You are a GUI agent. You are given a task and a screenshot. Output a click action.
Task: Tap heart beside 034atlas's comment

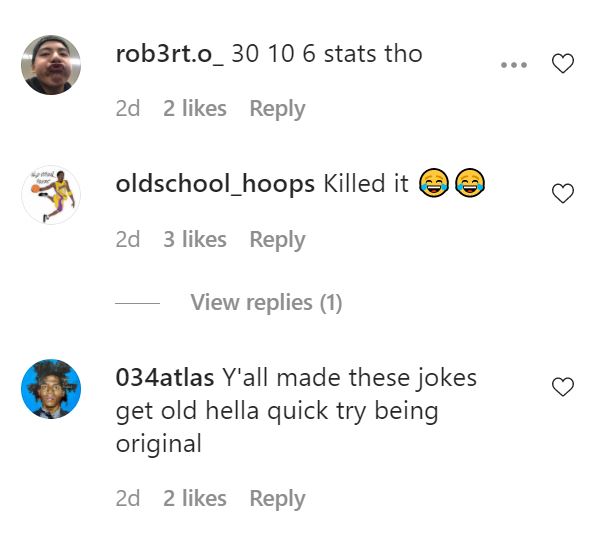tap(563, 387)
